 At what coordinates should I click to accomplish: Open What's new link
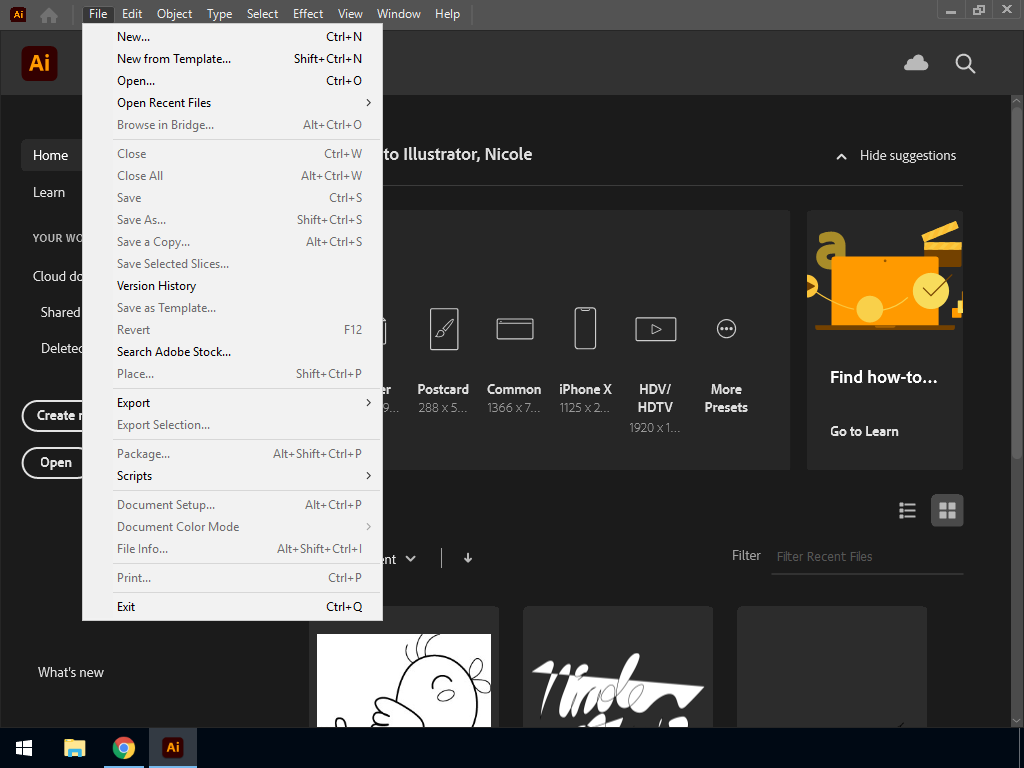(x=71, y=673)
